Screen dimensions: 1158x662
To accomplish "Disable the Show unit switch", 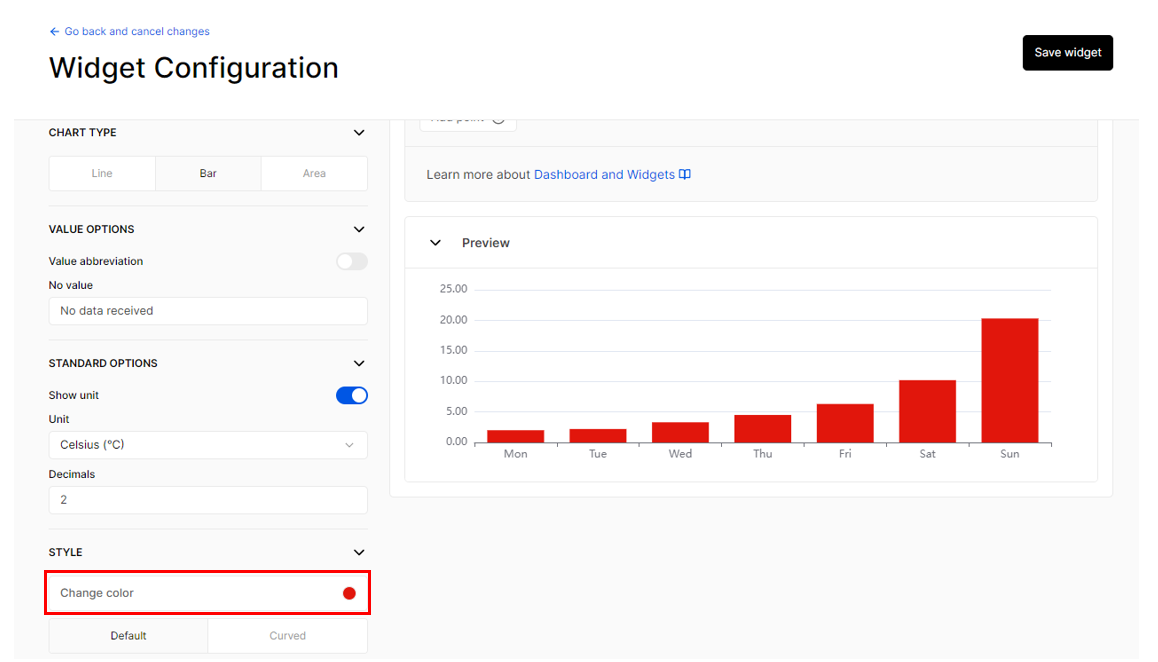I will 352,395.
